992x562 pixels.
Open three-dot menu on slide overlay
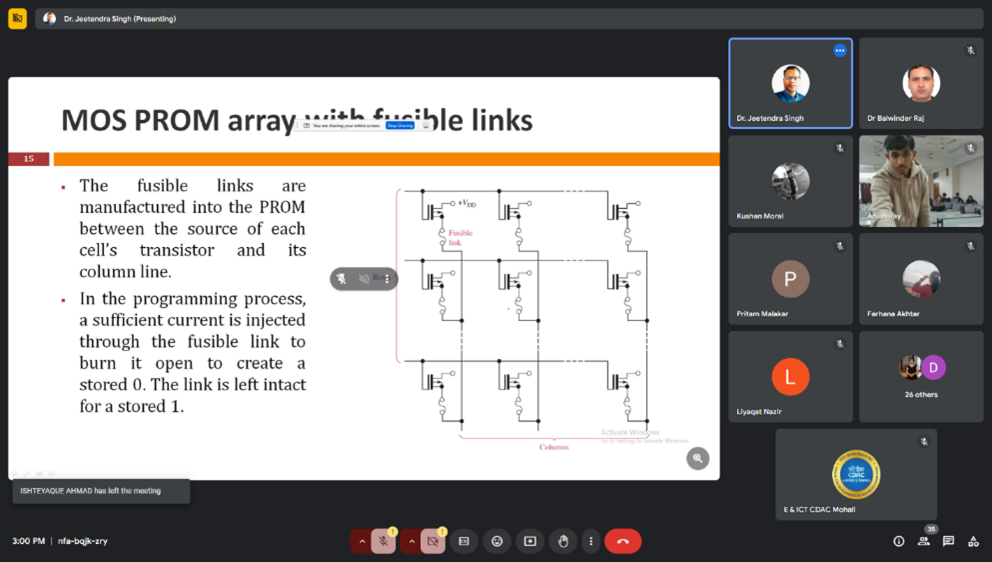pos(387,279)
